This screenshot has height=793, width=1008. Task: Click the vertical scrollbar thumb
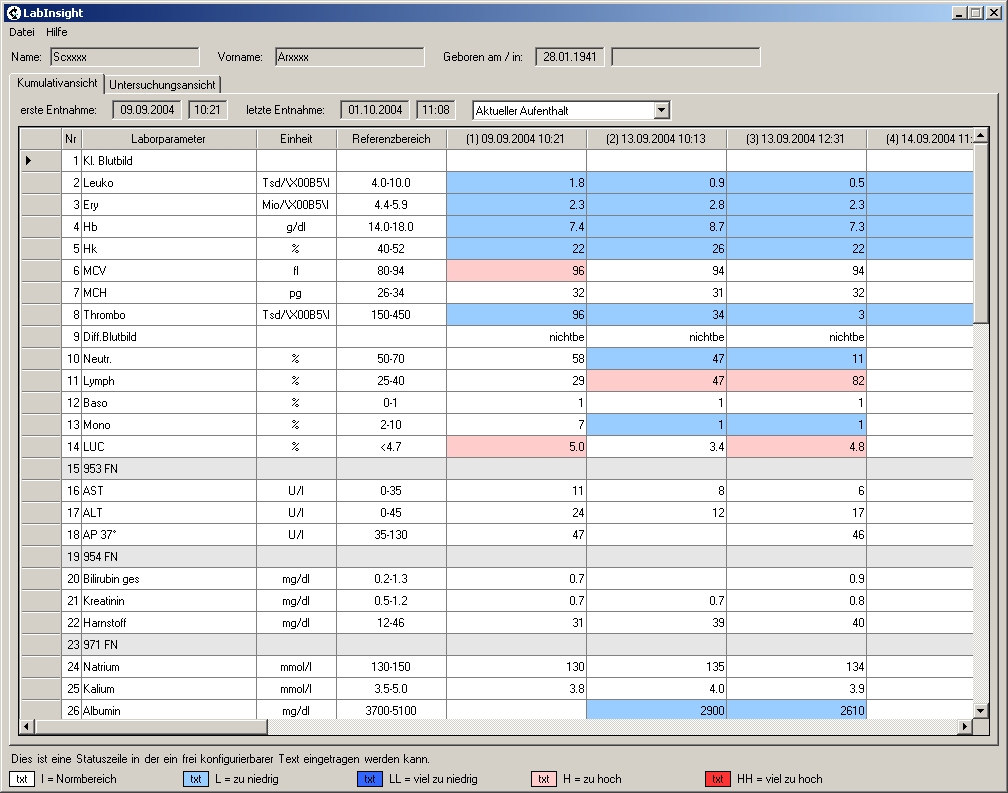(980, 233)
